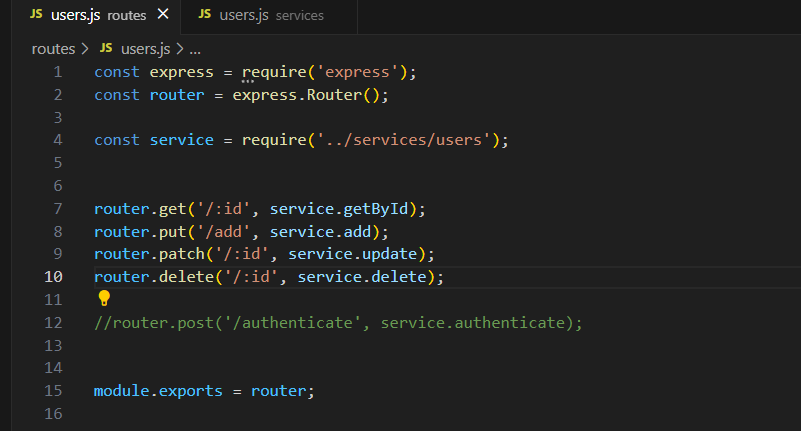Click the router variable declaration on line 2

click(x=177, y=95)
